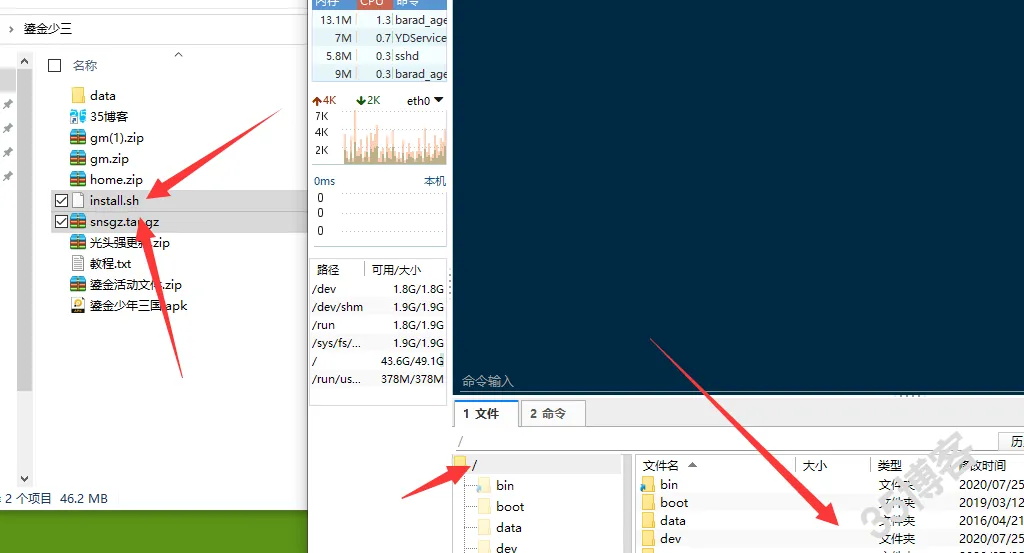This screenshot has height=553, width=1024.
Task: Uncheck the install.sh checkbox
Action: [x=61, y=200]
